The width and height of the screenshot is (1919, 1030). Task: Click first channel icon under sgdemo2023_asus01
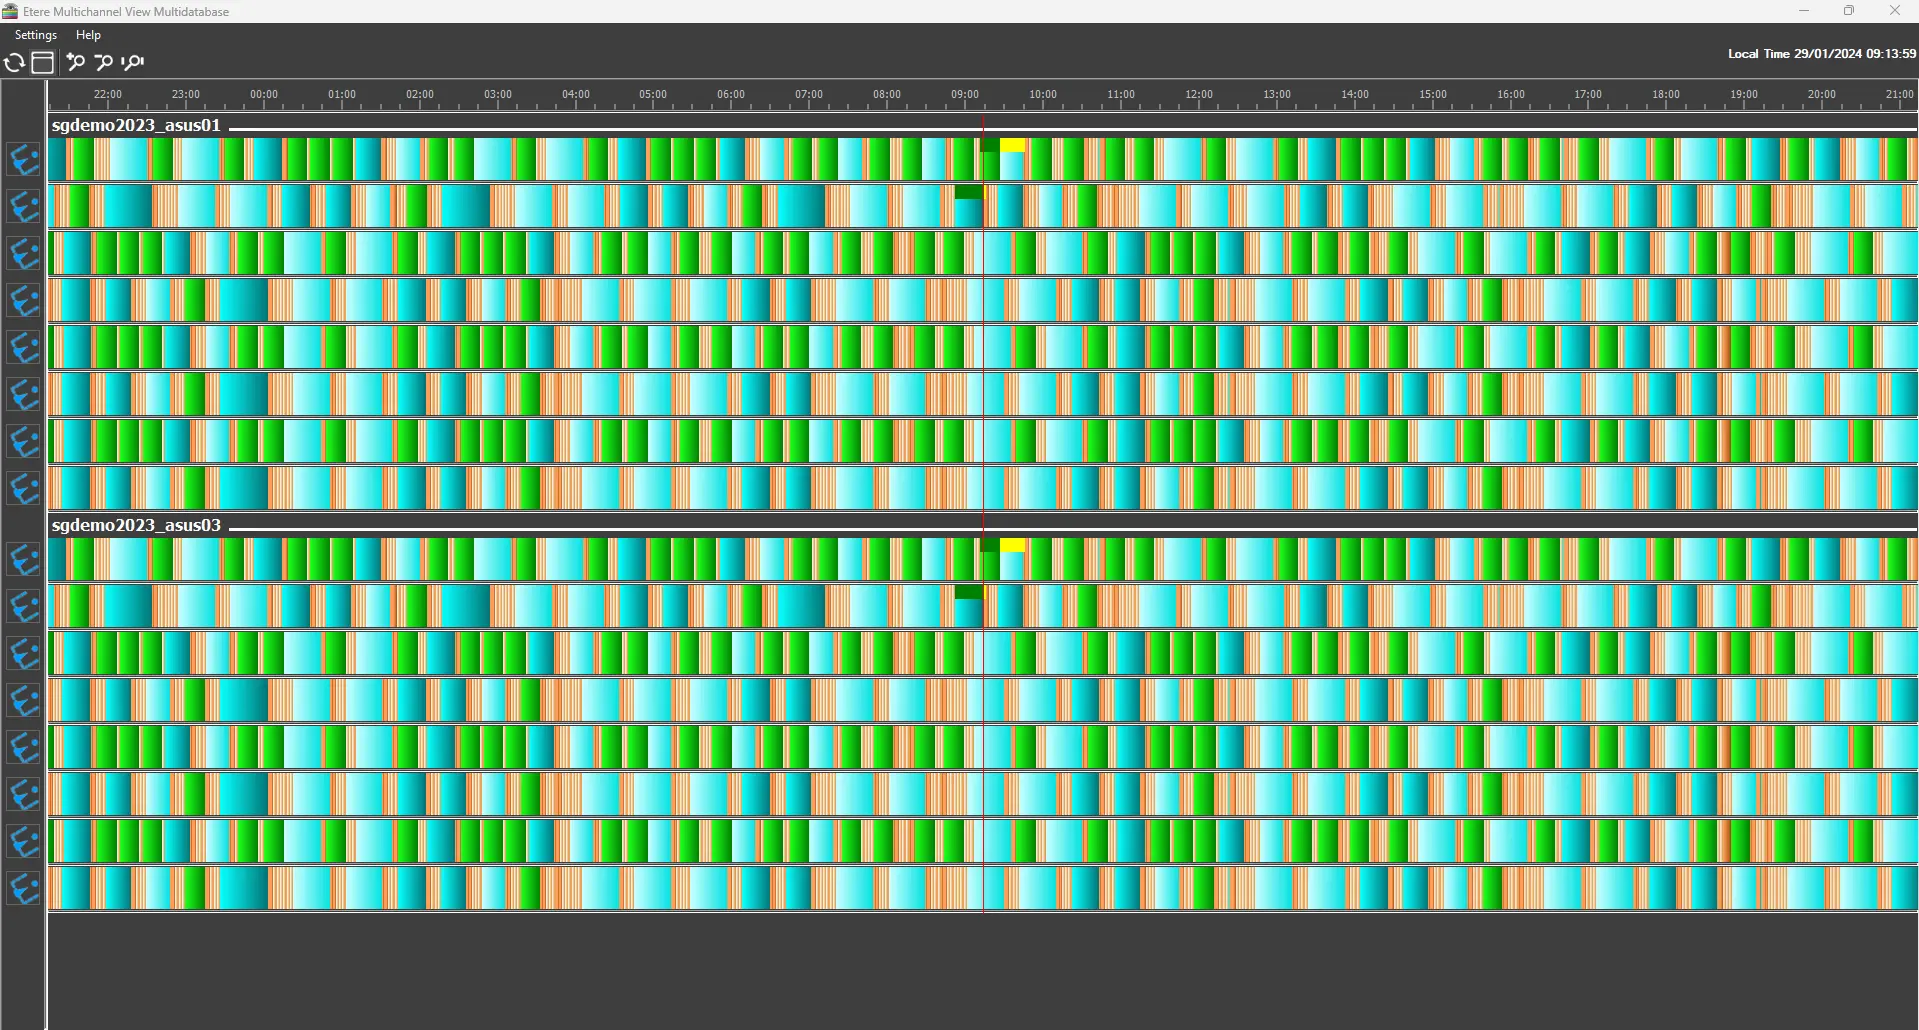(x=24, y=160)
